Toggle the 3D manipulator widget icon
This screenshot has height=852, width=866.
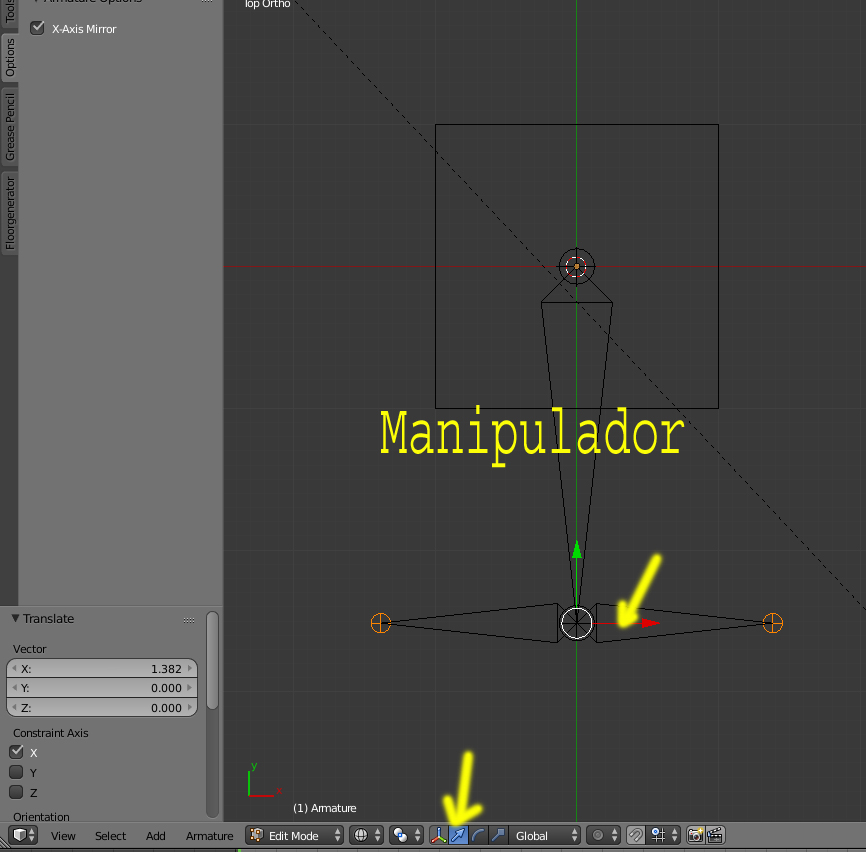439,835
